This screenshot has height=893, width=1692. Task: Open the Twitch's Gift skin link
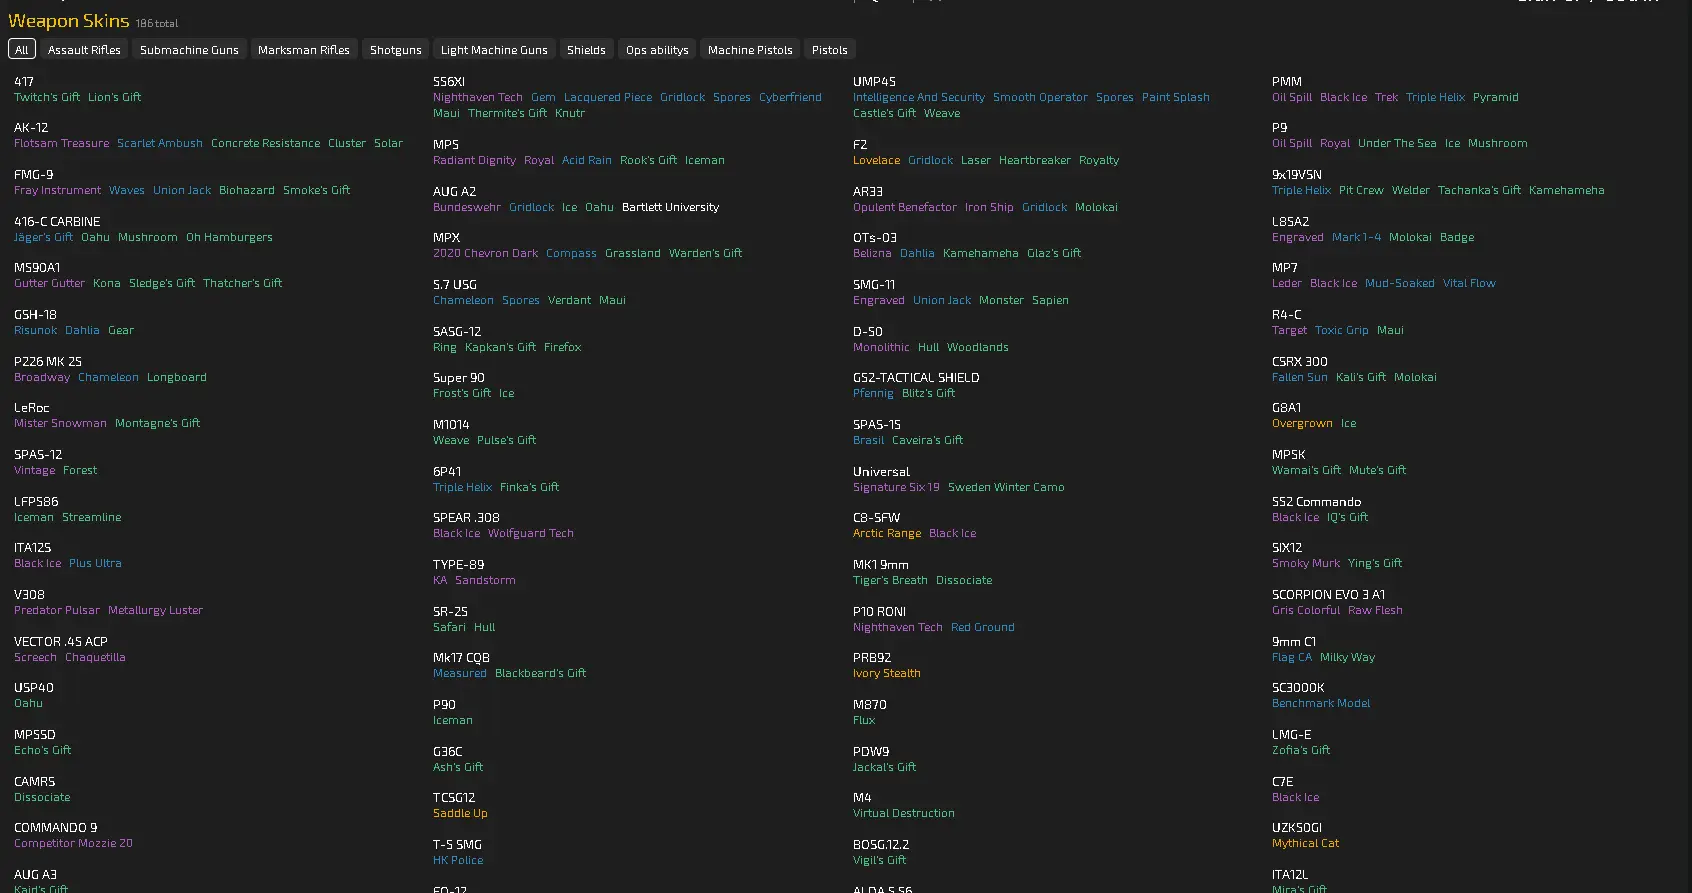[47, 97]
